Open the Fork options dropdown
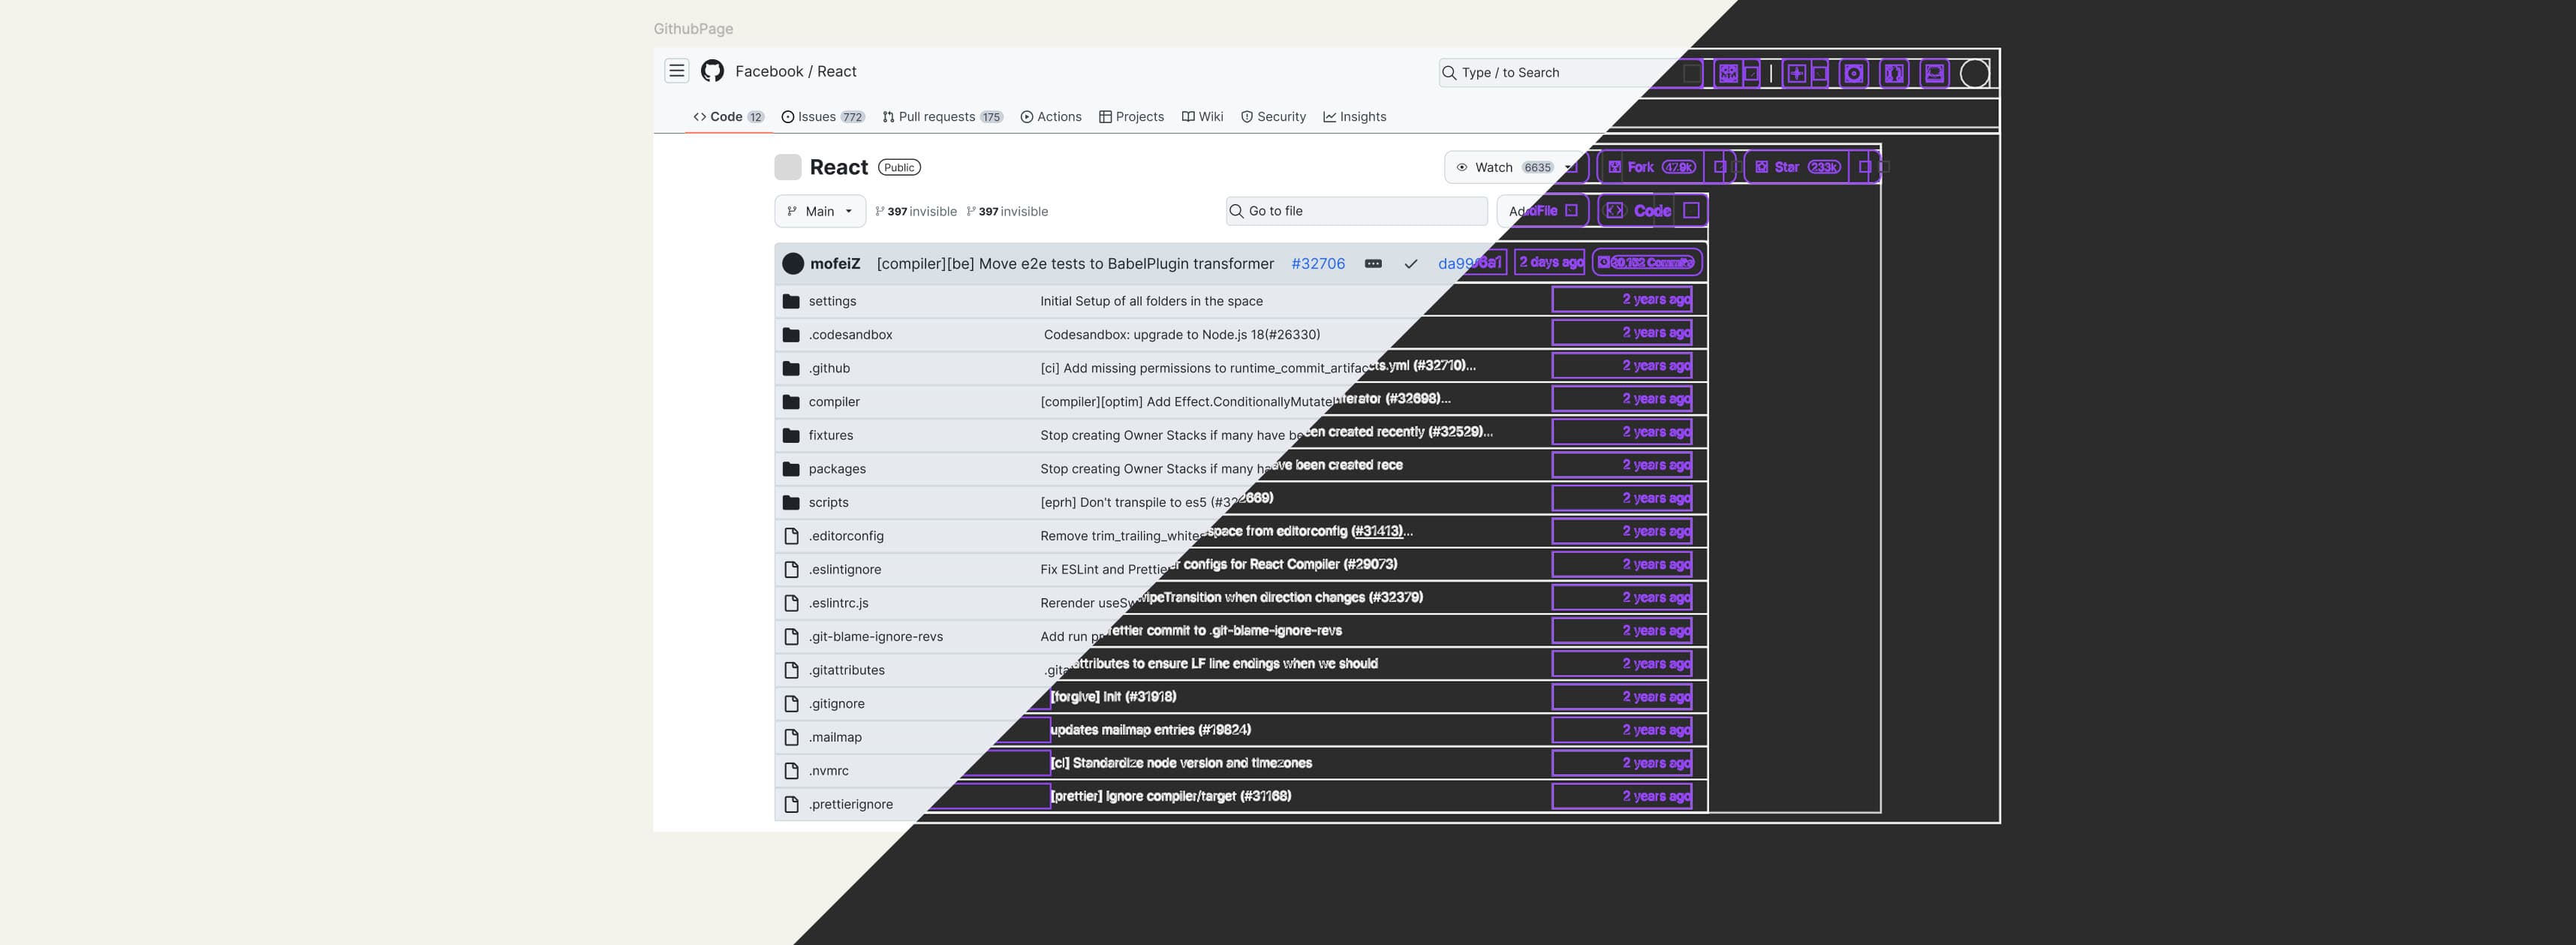The image size is (2576, 945). pyautogui.click(x=1719, y=167)
